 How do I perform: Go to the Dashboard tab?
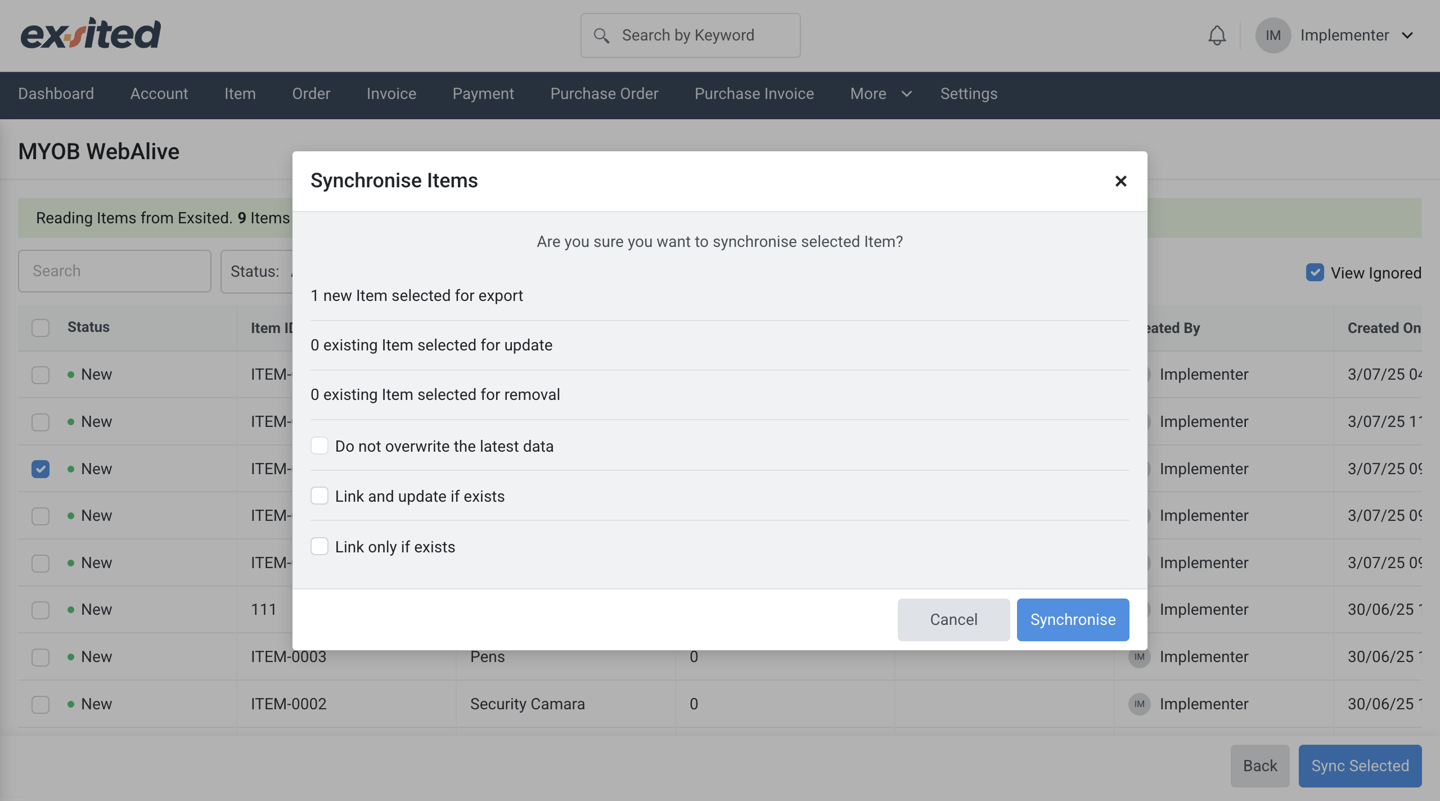[56, 94]
